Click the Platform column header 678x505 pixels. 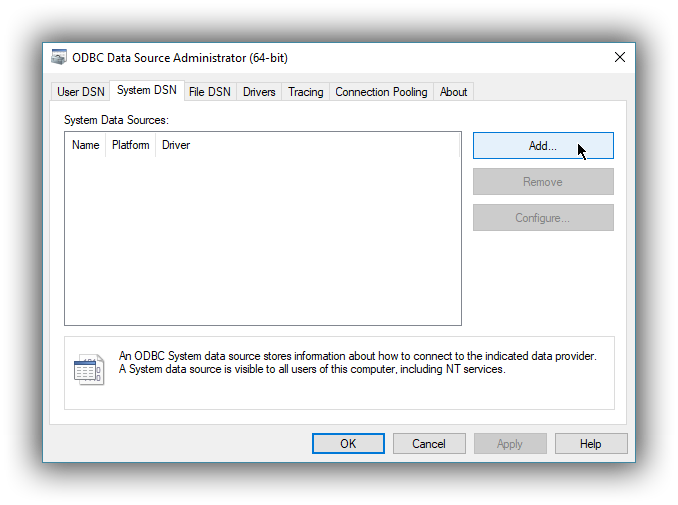pos(131,145)
